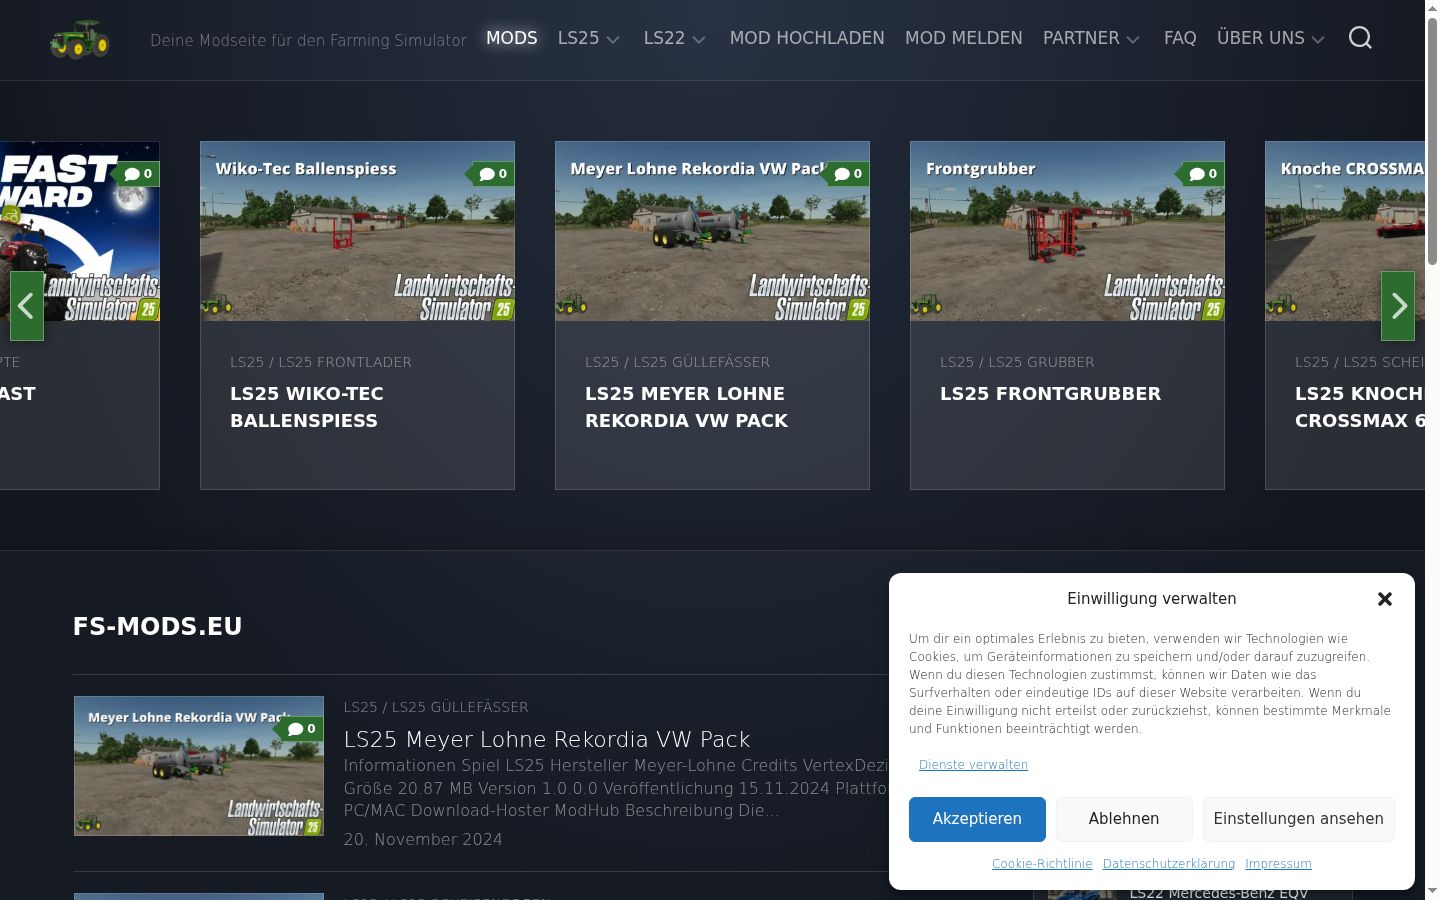This screenshot has height=900, width=1440.
Task: Open LS25 Frontgrubber title link
Action: tap(1050, 394)
